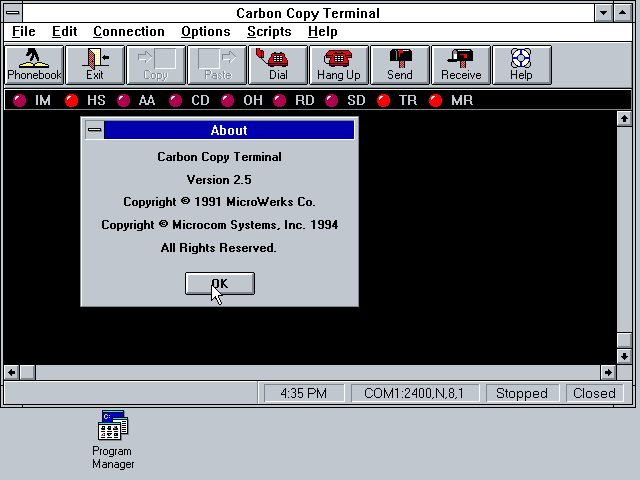Screen dimensions: 640x480
Task: Click the HS status indicator light
Action: pos(71,100)
